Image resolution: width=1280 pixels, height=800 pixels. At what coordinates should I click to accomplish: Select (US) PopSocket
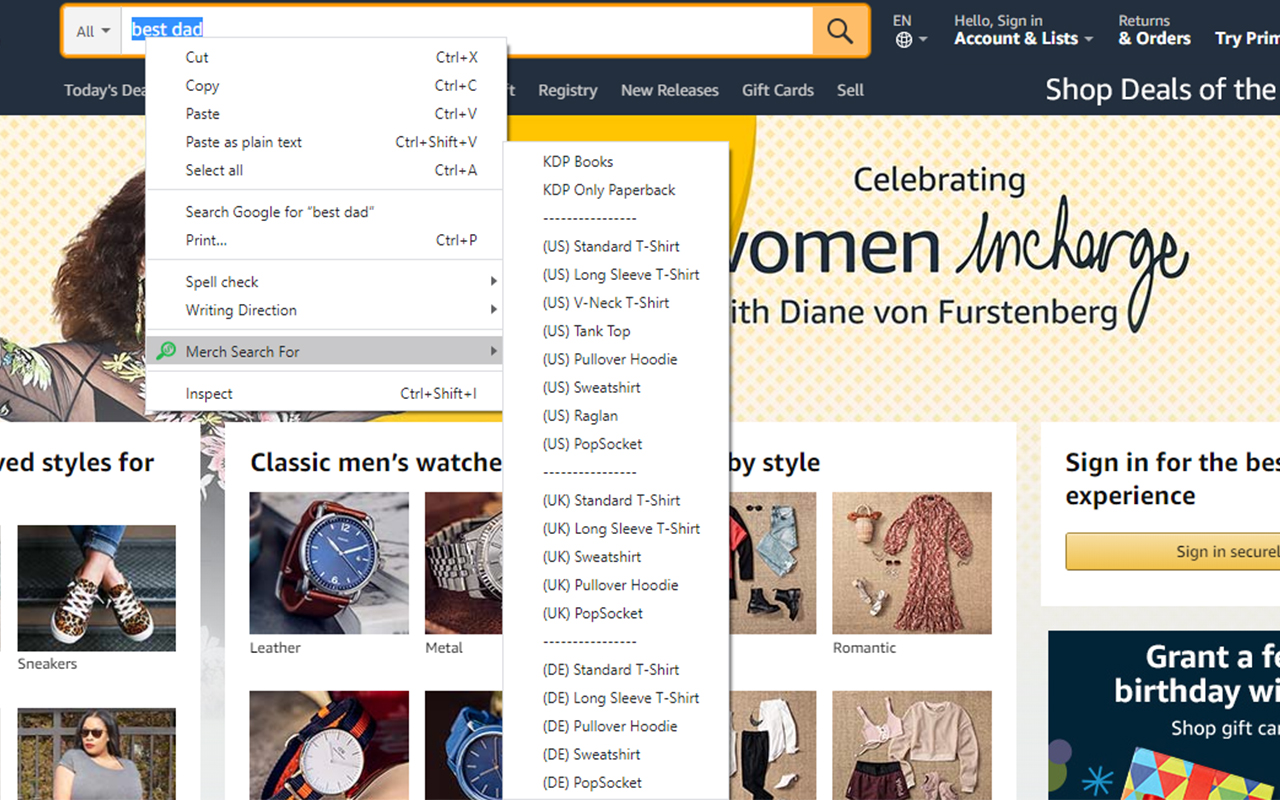coord(616,444)
